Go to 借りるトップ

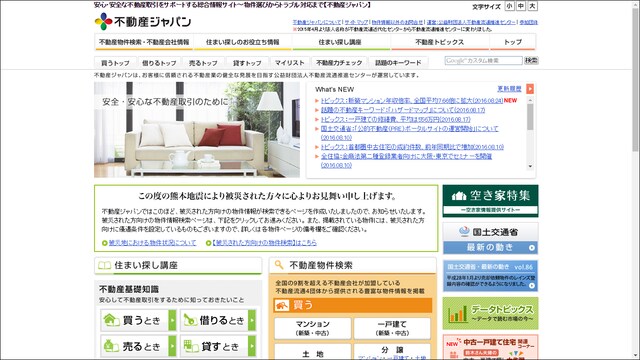pos(159,63)
